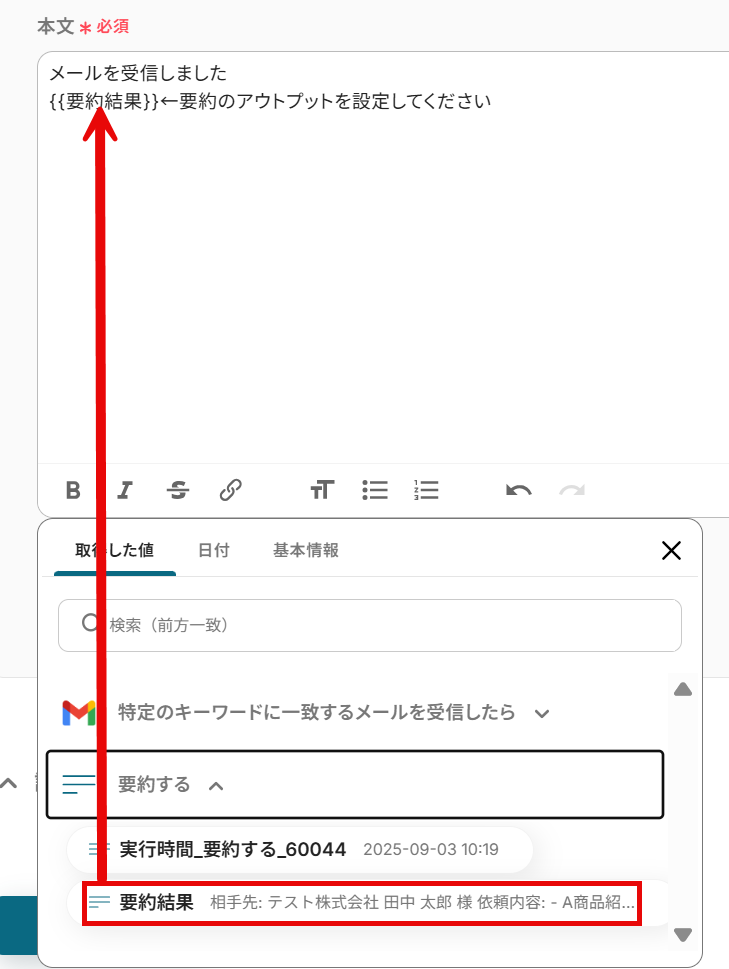Apply italic formatting to text
Image resolution: width=729 pixels, height=969 pixels.
(x=125, y=490)
